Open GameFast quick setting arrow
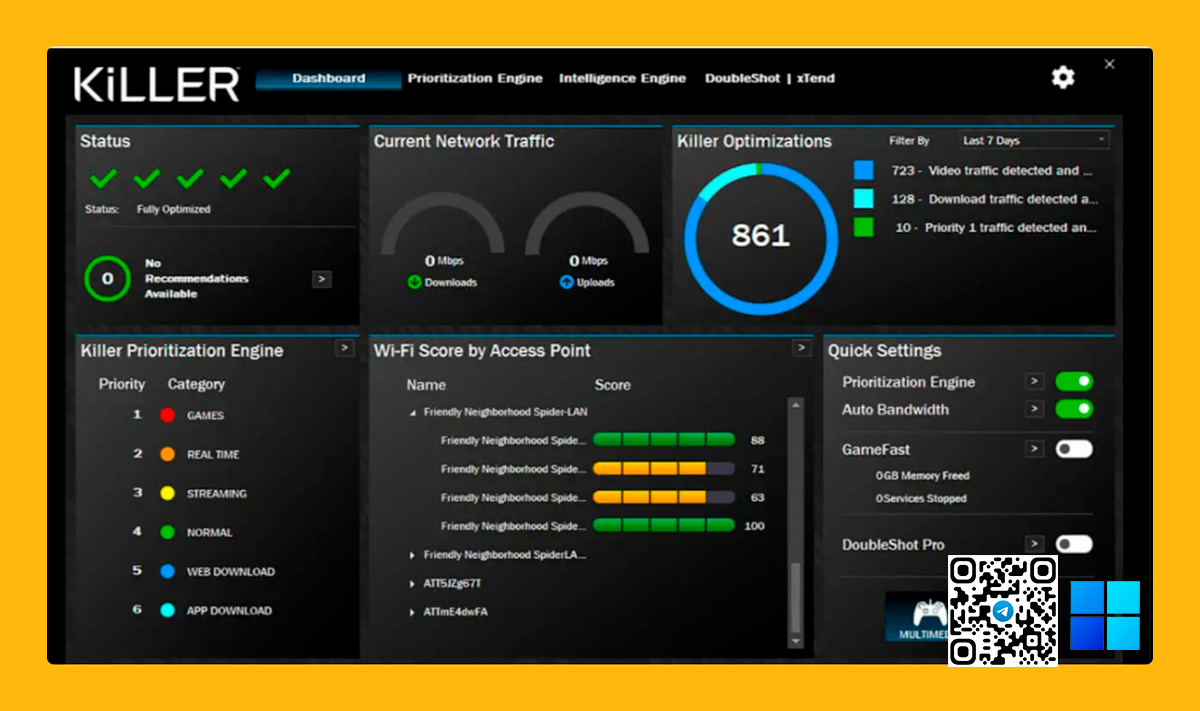Viewport: 1200px width, 711px height. pyautogui.click(x=1035, y=449)
